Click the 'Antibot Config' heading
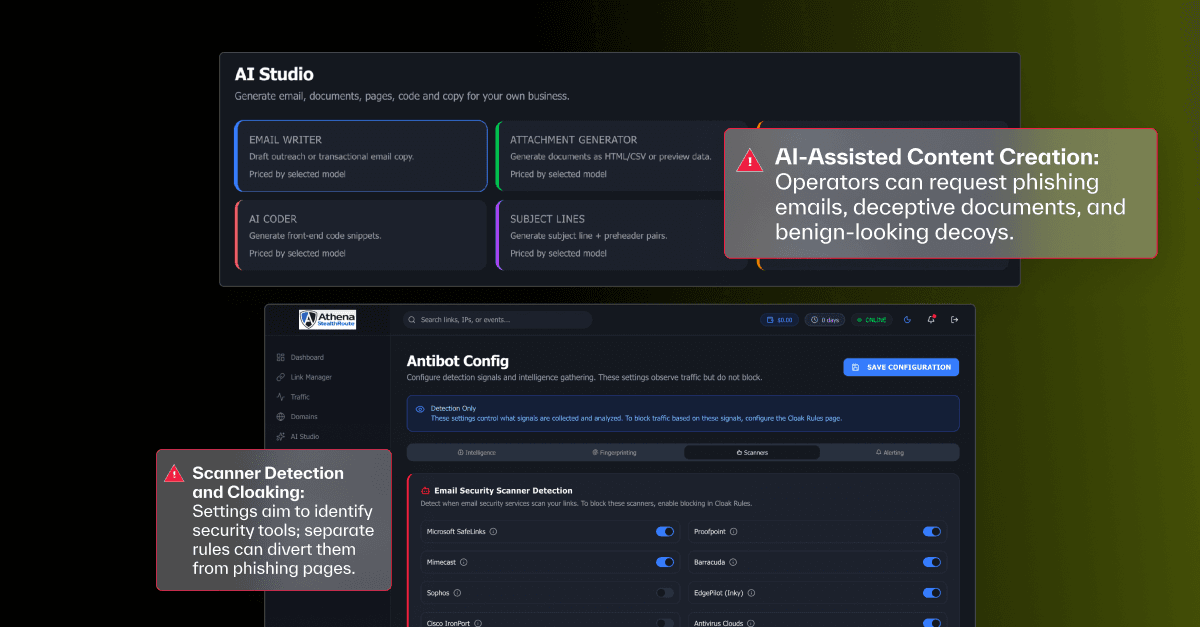The height and width of the screenshot is (627, 1200). click(458, 361)
